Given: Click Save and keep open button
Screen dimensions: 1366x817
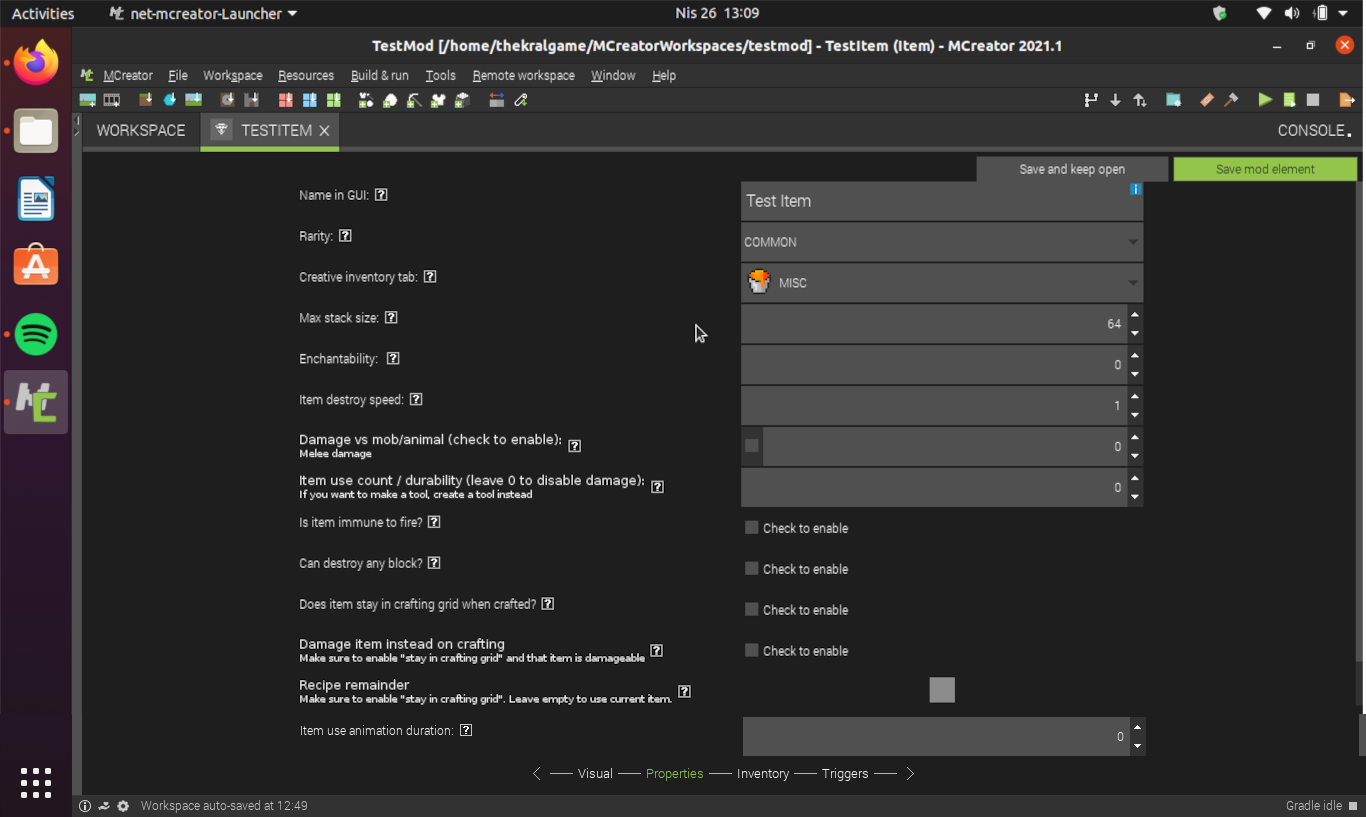Looking at the screenshot, I should [1072, 169].
